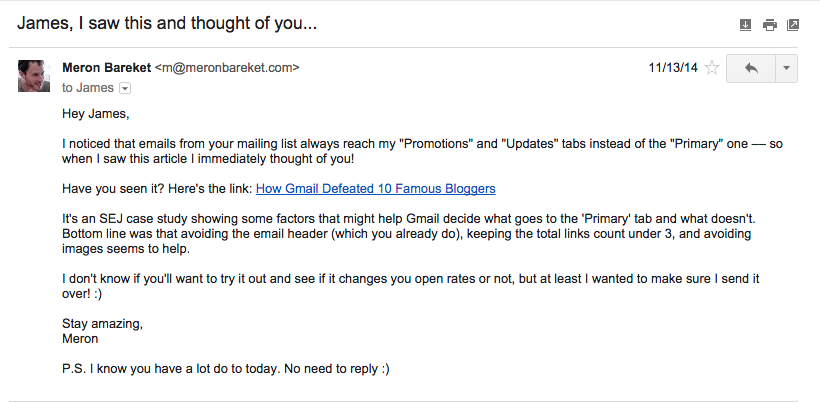The width and height of the screenshot is (820, 402).
Task: Star the message from Meron Bareket
Action: [711, 68]
